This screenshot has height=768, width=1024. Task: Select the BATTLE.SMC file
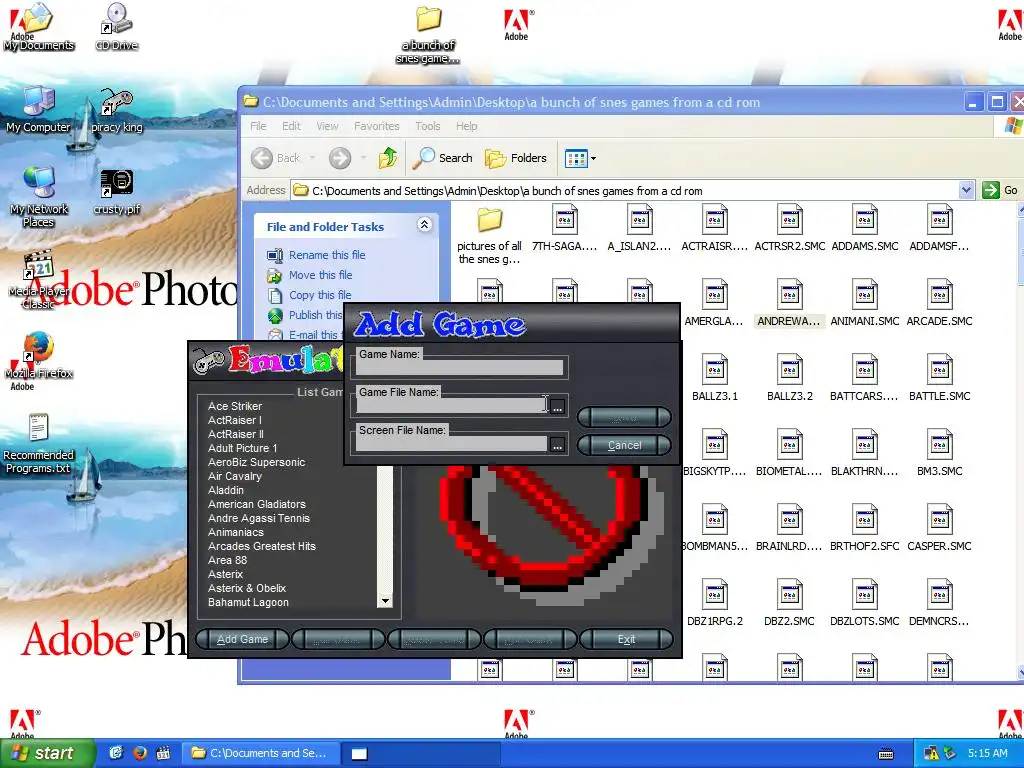(939, 378)
